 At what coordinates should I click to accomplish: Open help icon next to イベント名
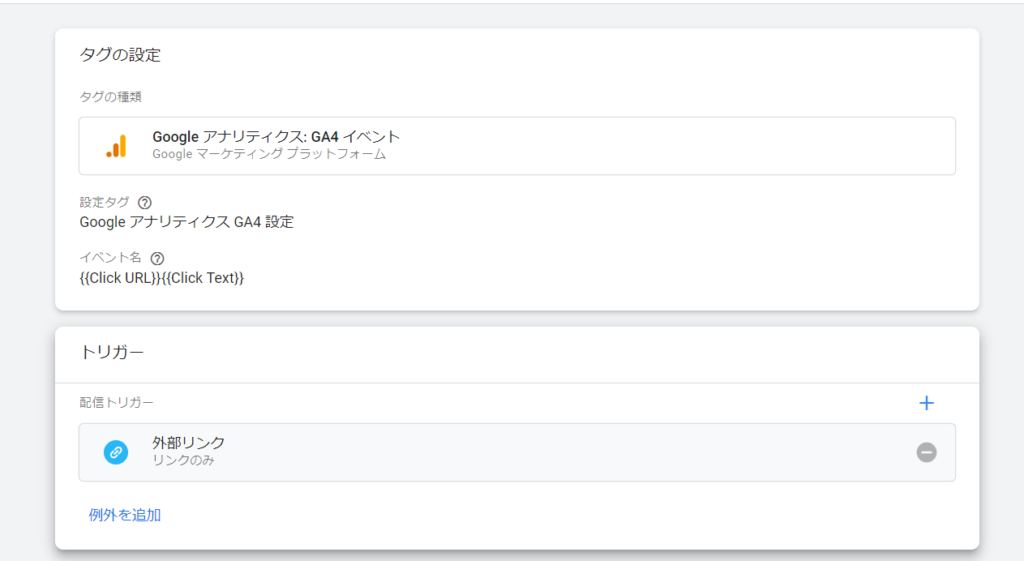click(x=157, y=258)
